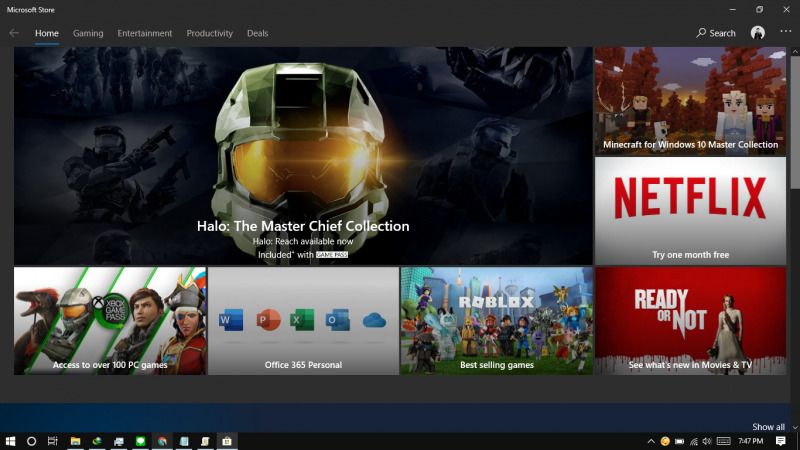Open the Roblox Best selling games tile
Screen dimensions: 800x450
[496, 321]
